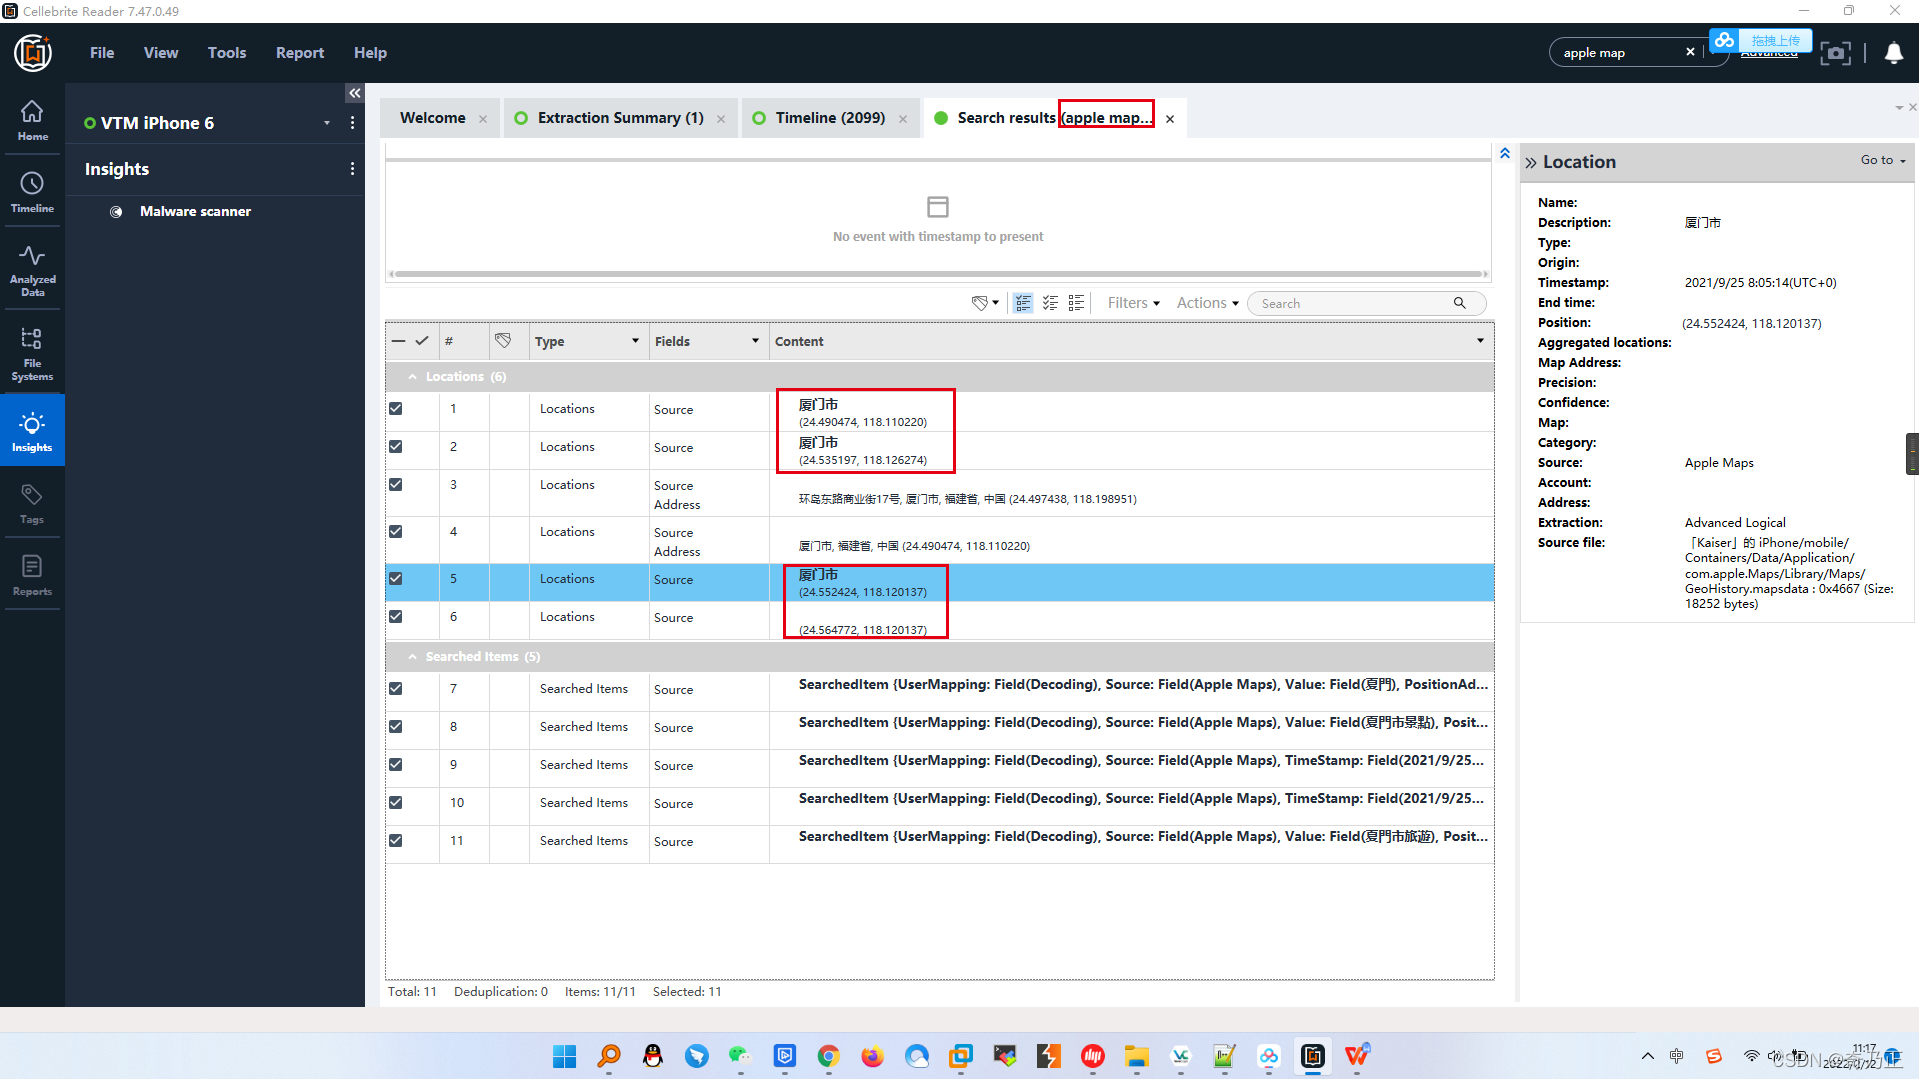Open the Actions dropdown
The width and height of the screenshot is (1919, 1079).
click(1207, 303)
